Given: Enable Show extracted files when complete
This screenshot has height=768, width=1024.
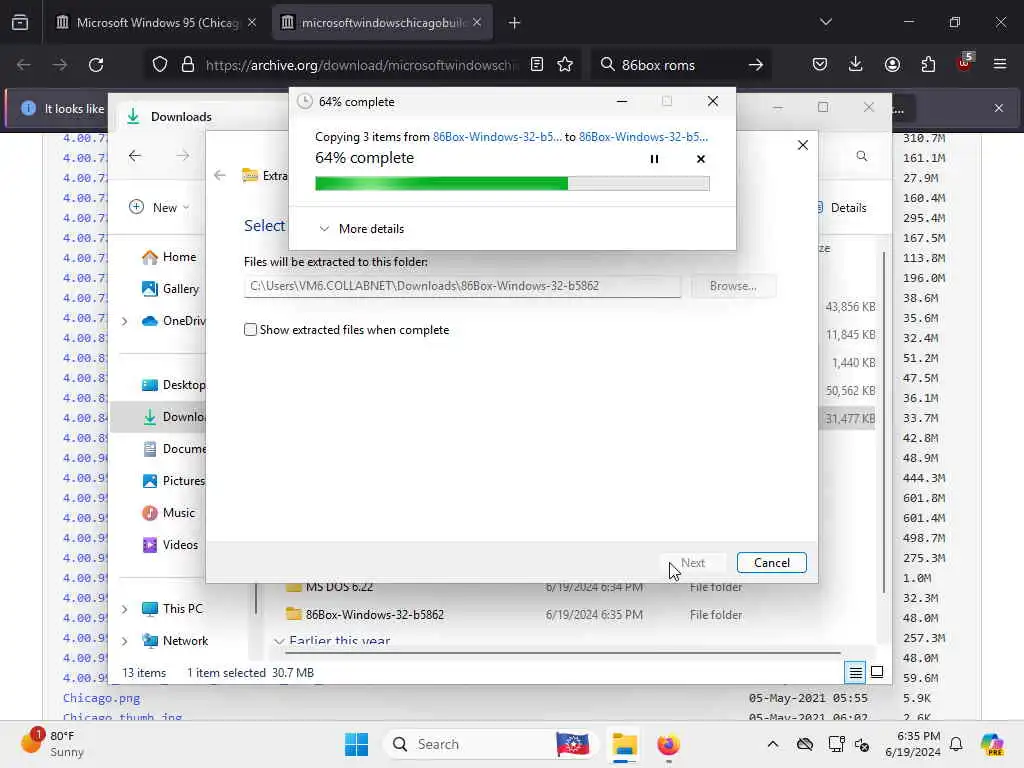Looking at the screenshot, I should click(x=250, y=330).
